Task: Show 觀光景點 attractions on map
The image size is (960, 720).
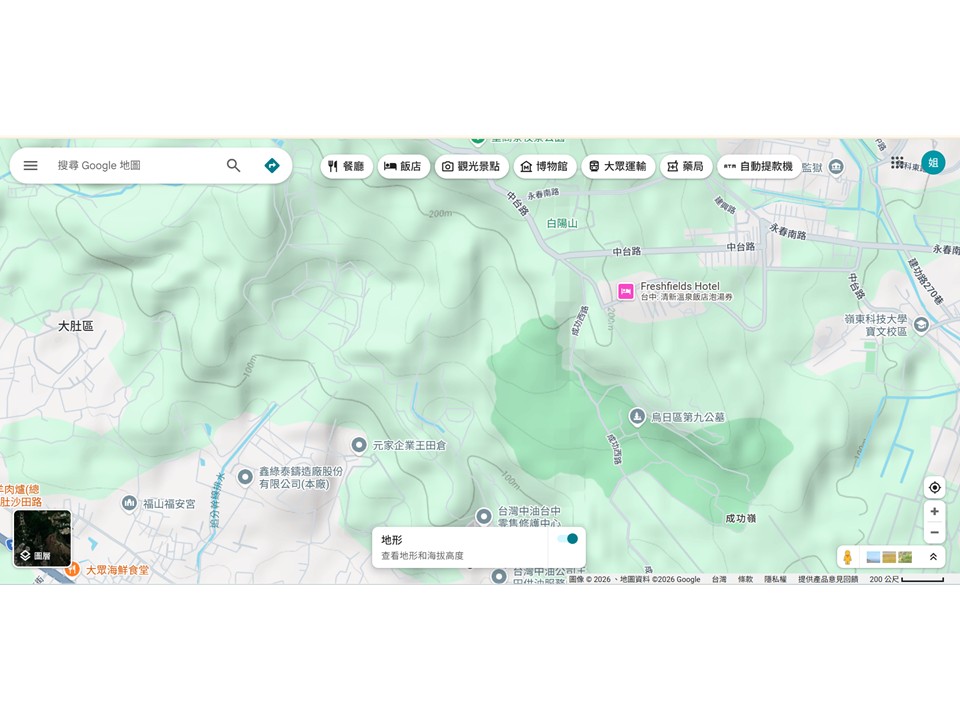Action: (471, 166)
